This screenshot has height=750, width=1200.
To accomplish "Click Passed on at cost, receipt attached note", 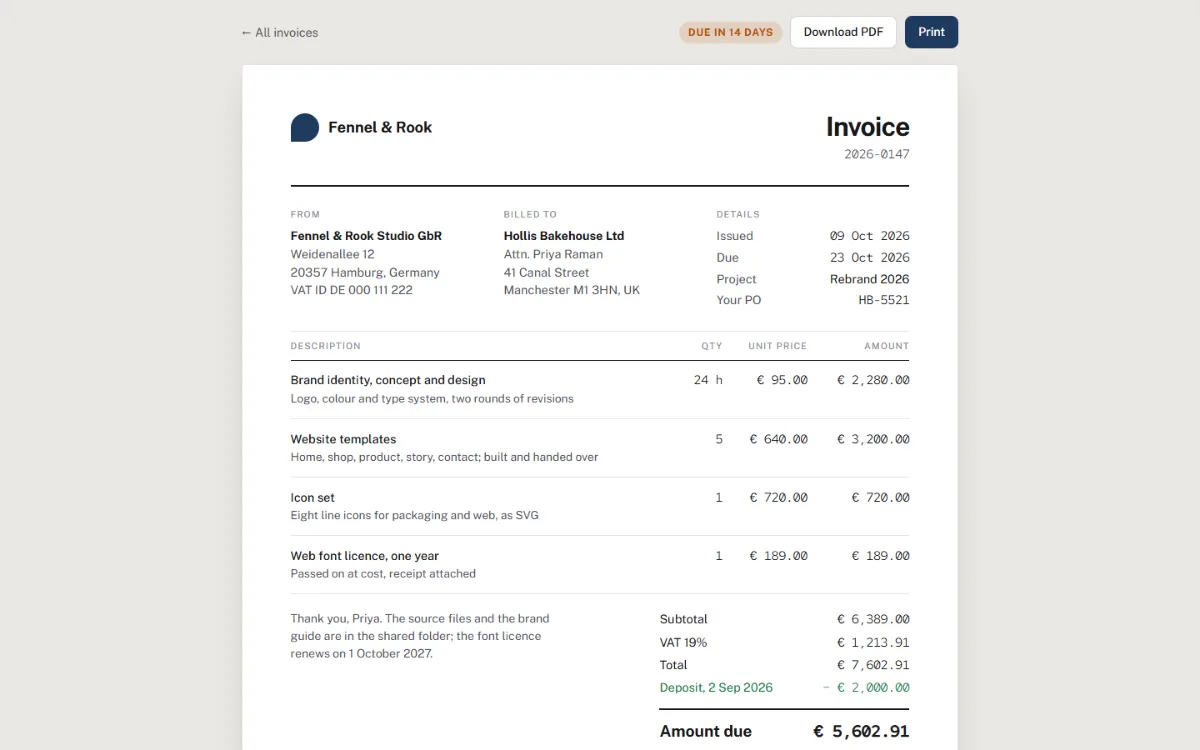I will click(x=383, y=574).
